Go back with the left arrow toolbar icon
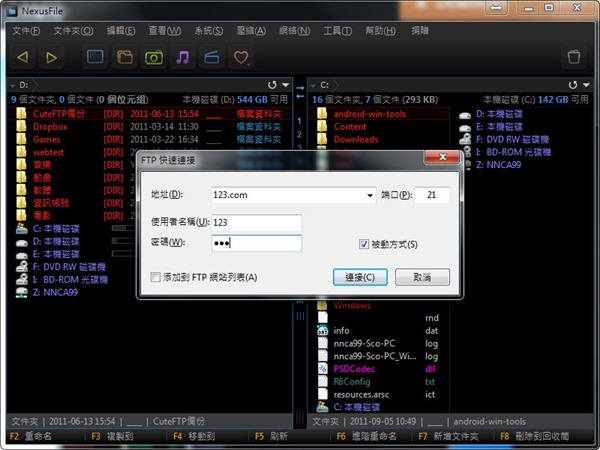The height and width of the screenshot is (450, 600). [23, 57]
